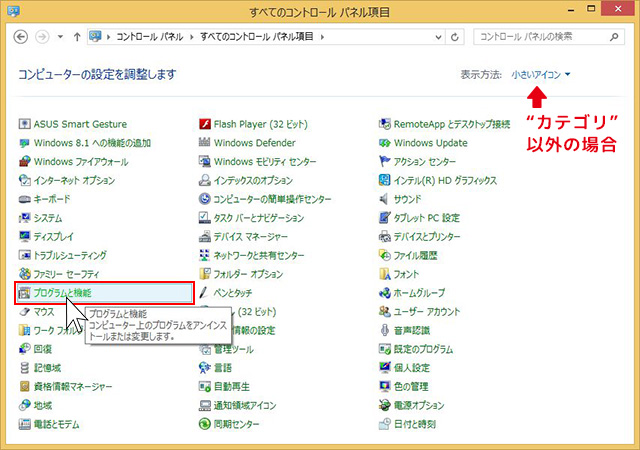Click the 回復 icon

24,349
